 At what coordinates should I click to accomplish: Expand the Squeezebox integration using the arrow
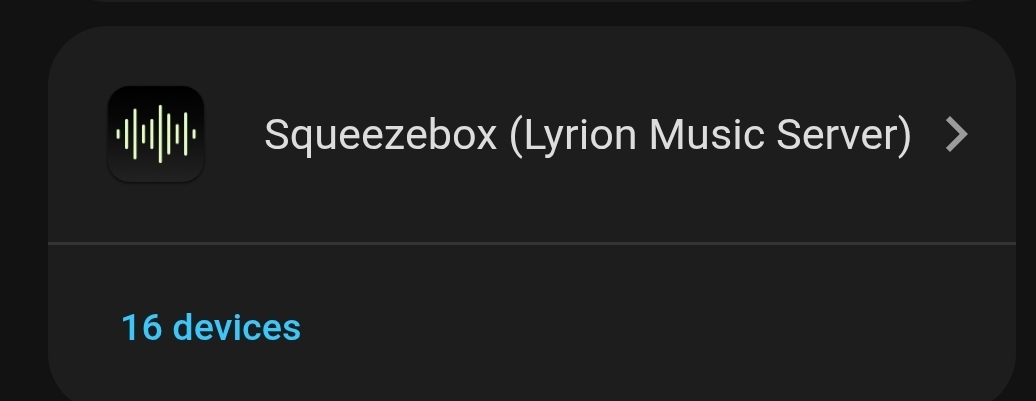[x=956, y=134]
